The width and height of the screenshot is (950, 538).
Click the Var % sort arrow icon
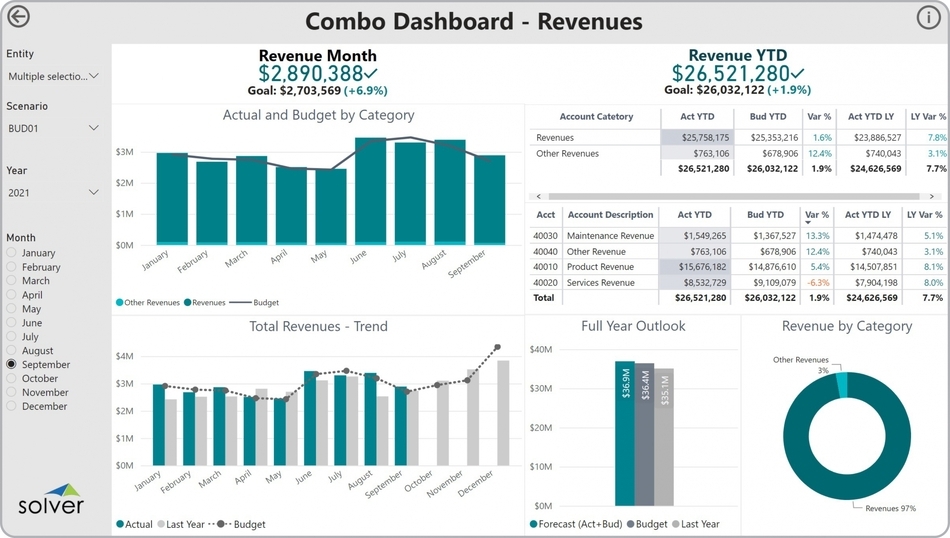810,224
